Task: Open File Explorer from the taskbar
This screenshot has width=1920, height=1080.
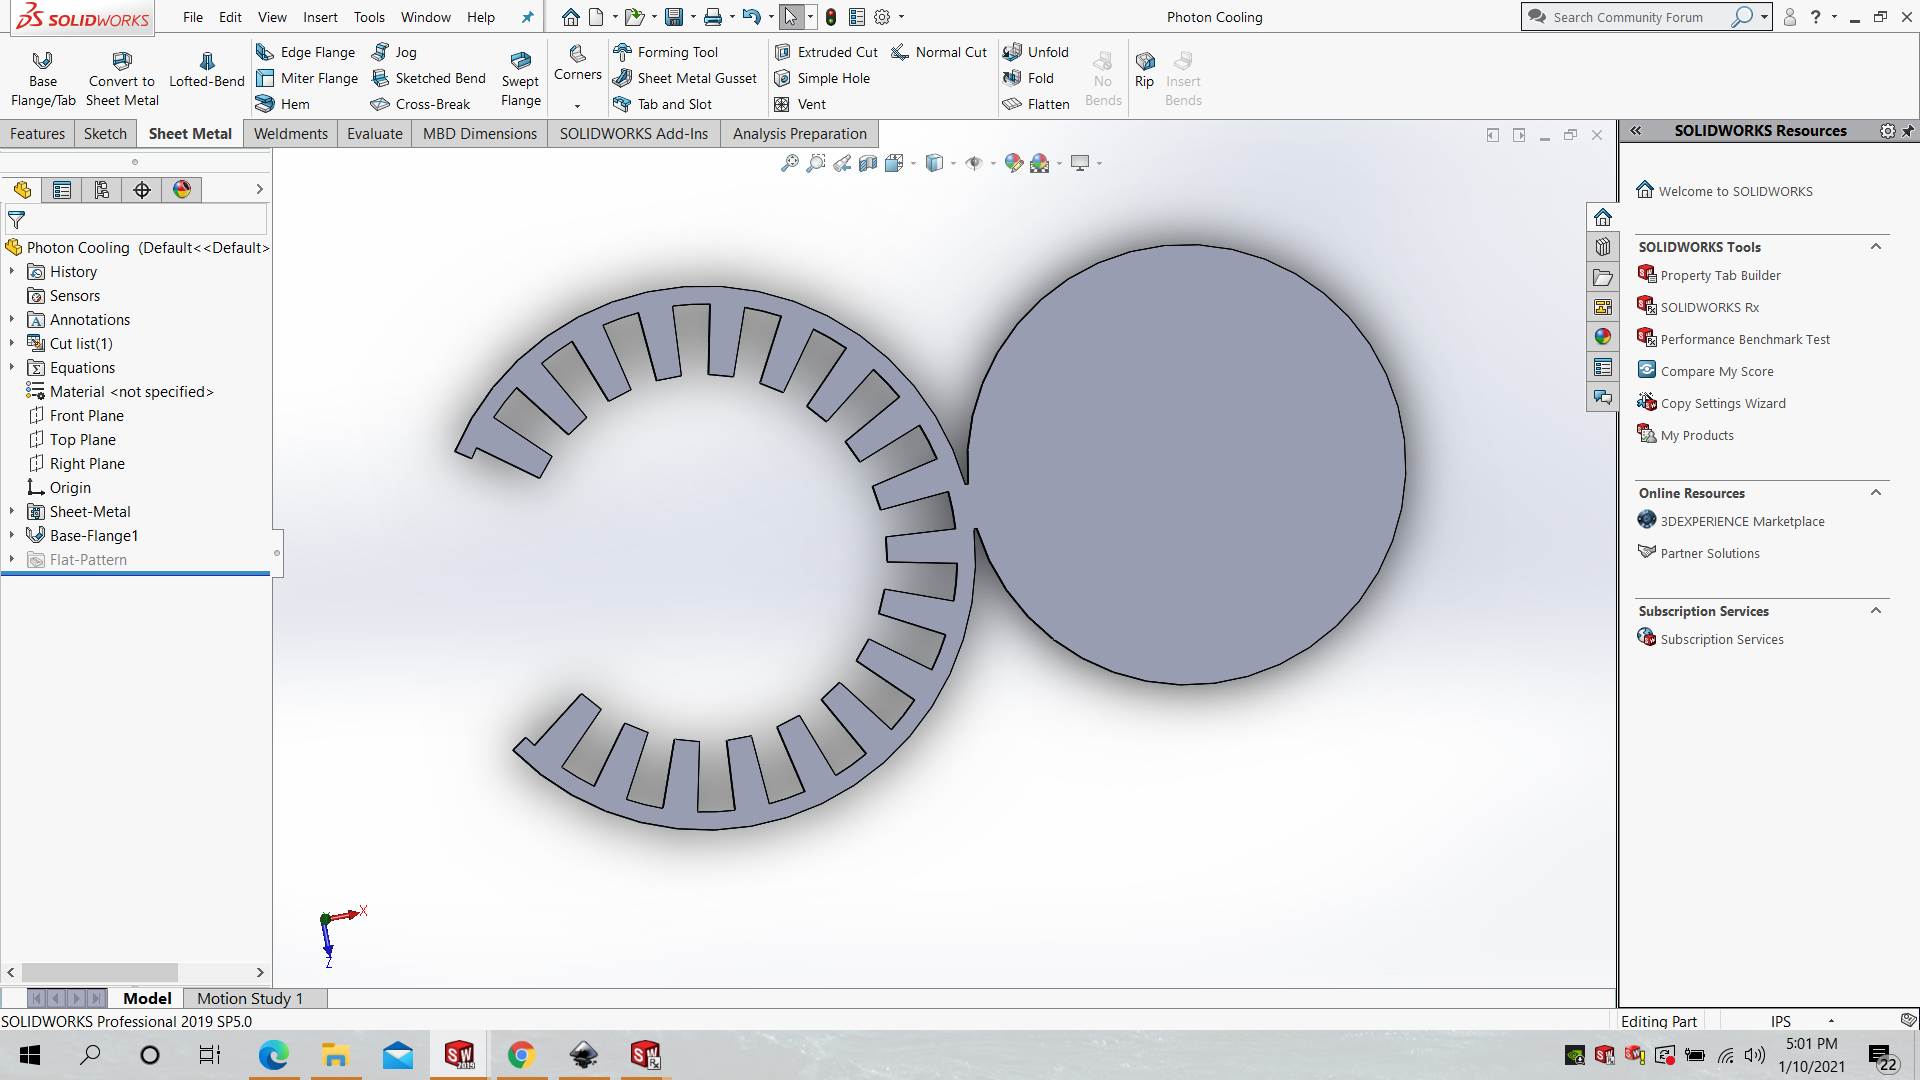Action: pos(335,1055)
